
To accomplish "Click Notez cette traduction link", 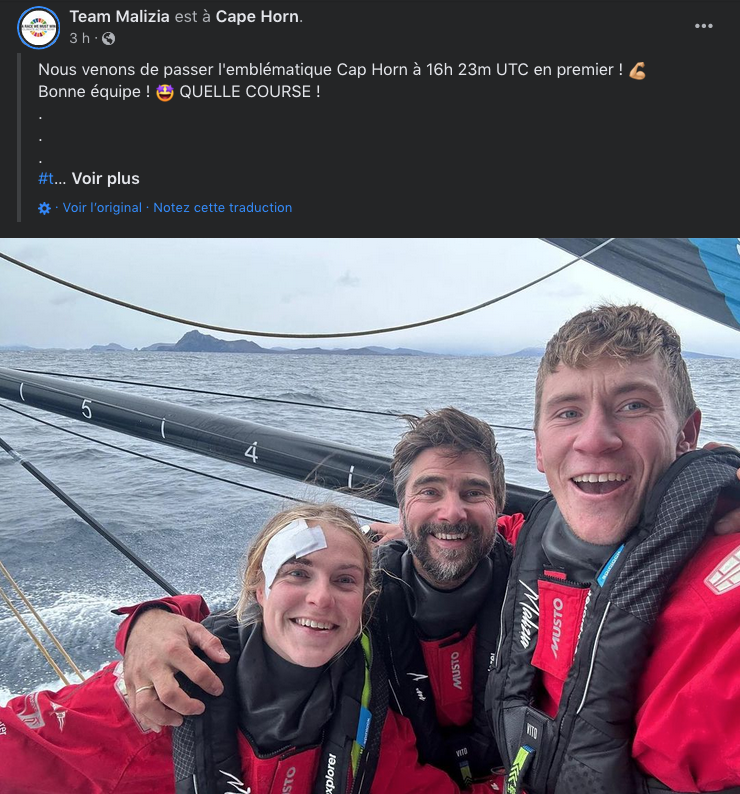I will pyautogui.click(x=223, y=208).
